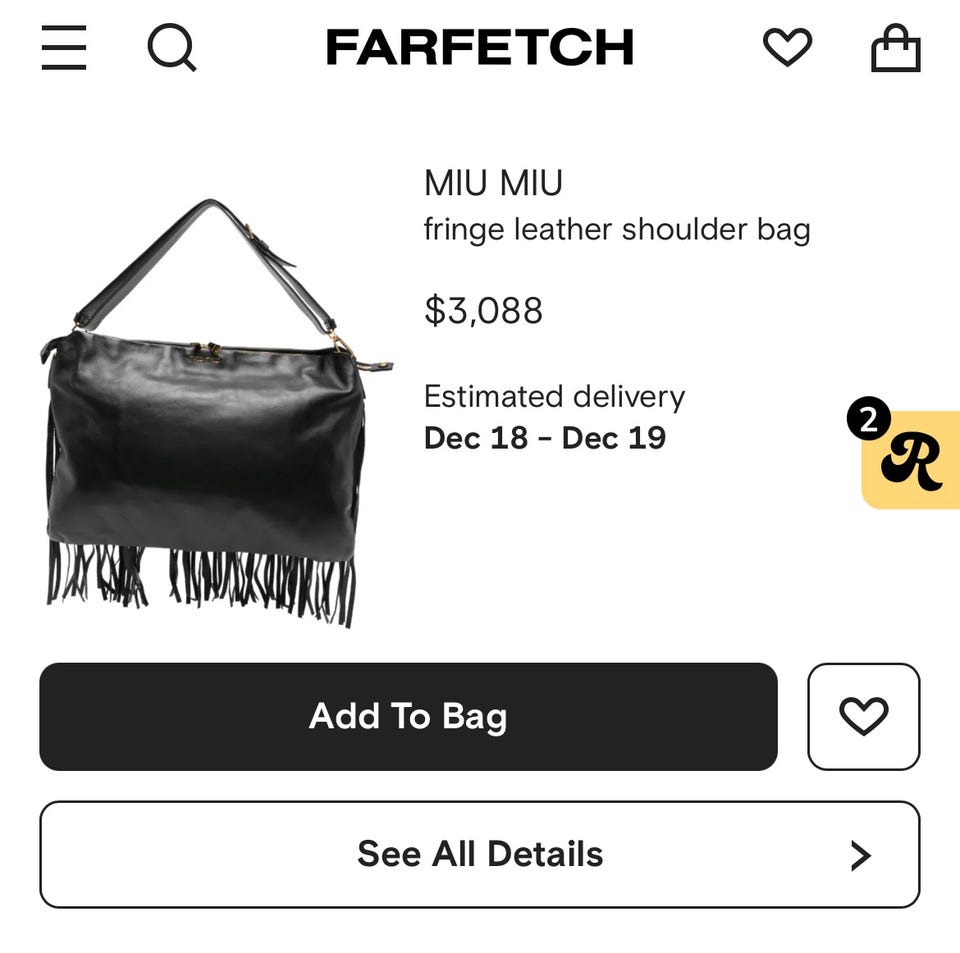960x953 pixels.
Task: Click the See All Details button
Action: pos(480,854)
